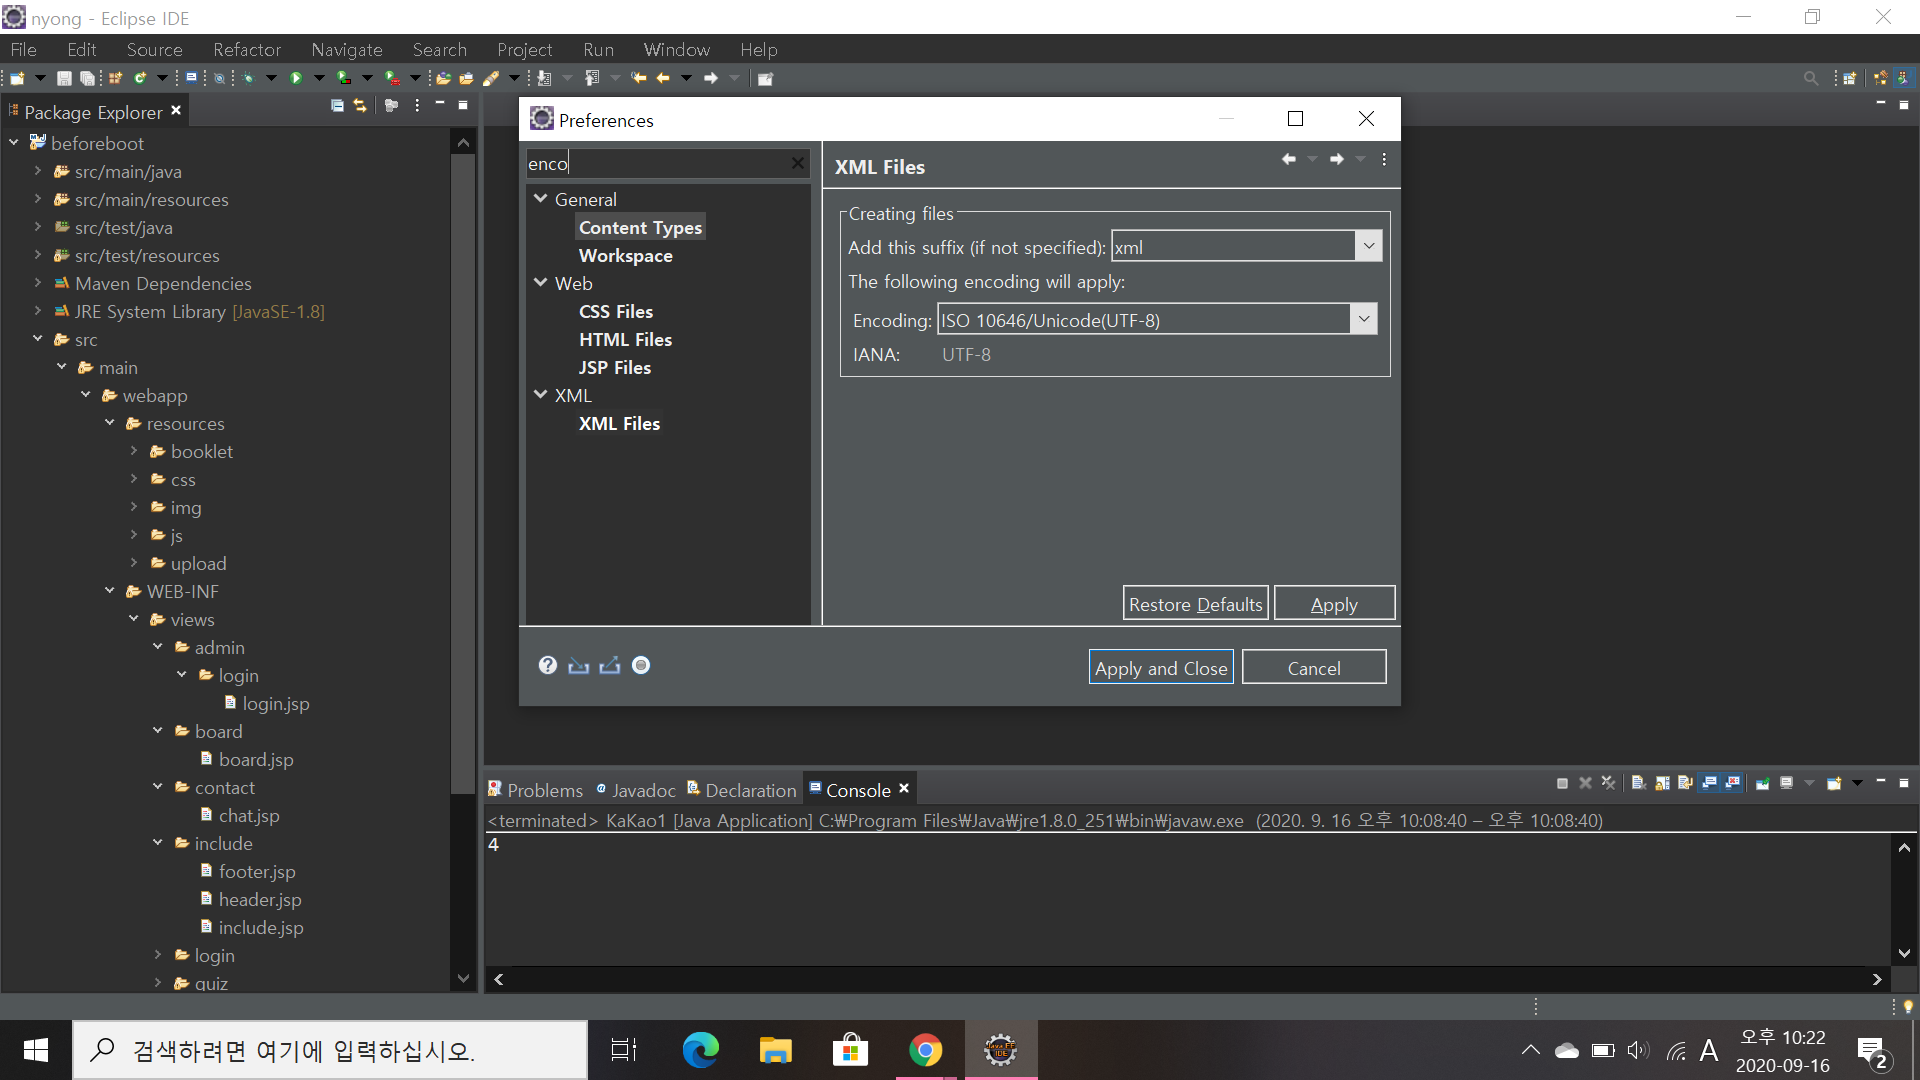1920x1080 pixels.
Task: Open the Encoding dropdown
Action: click(x=1363, y=320)
